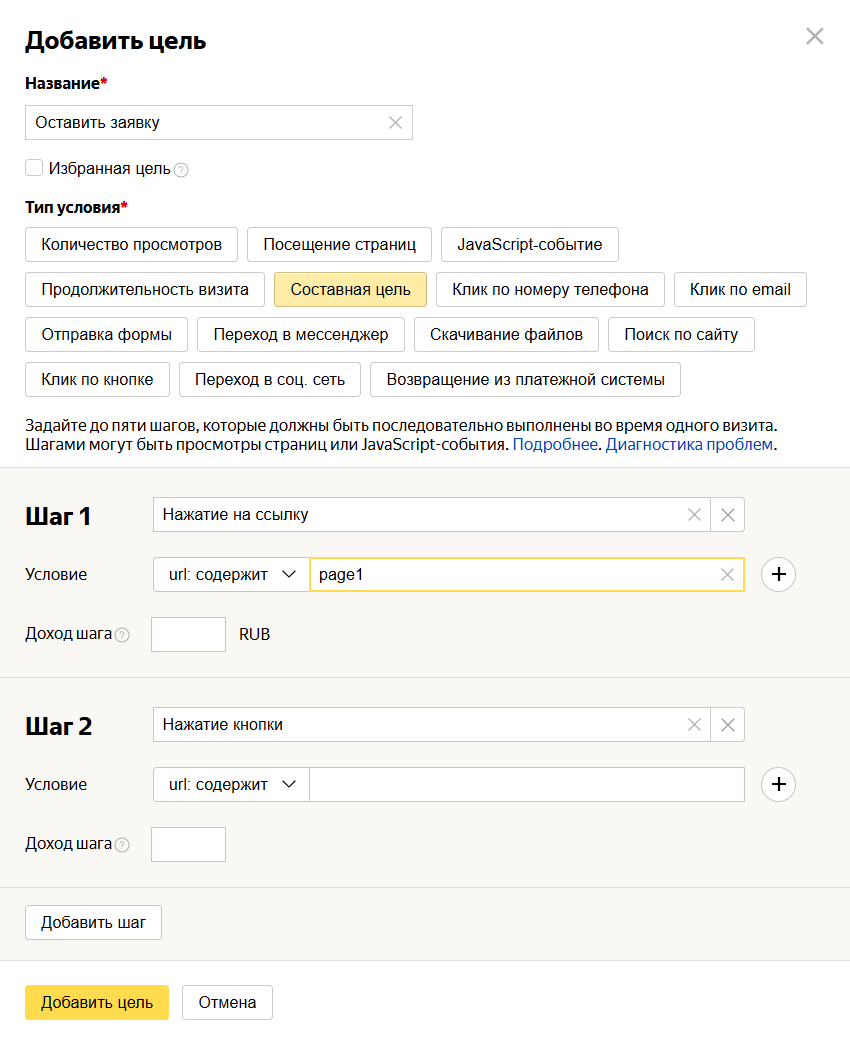Click the yellow Добавить цель button
The image size is (850, 1045).
tap(97, 1003)
